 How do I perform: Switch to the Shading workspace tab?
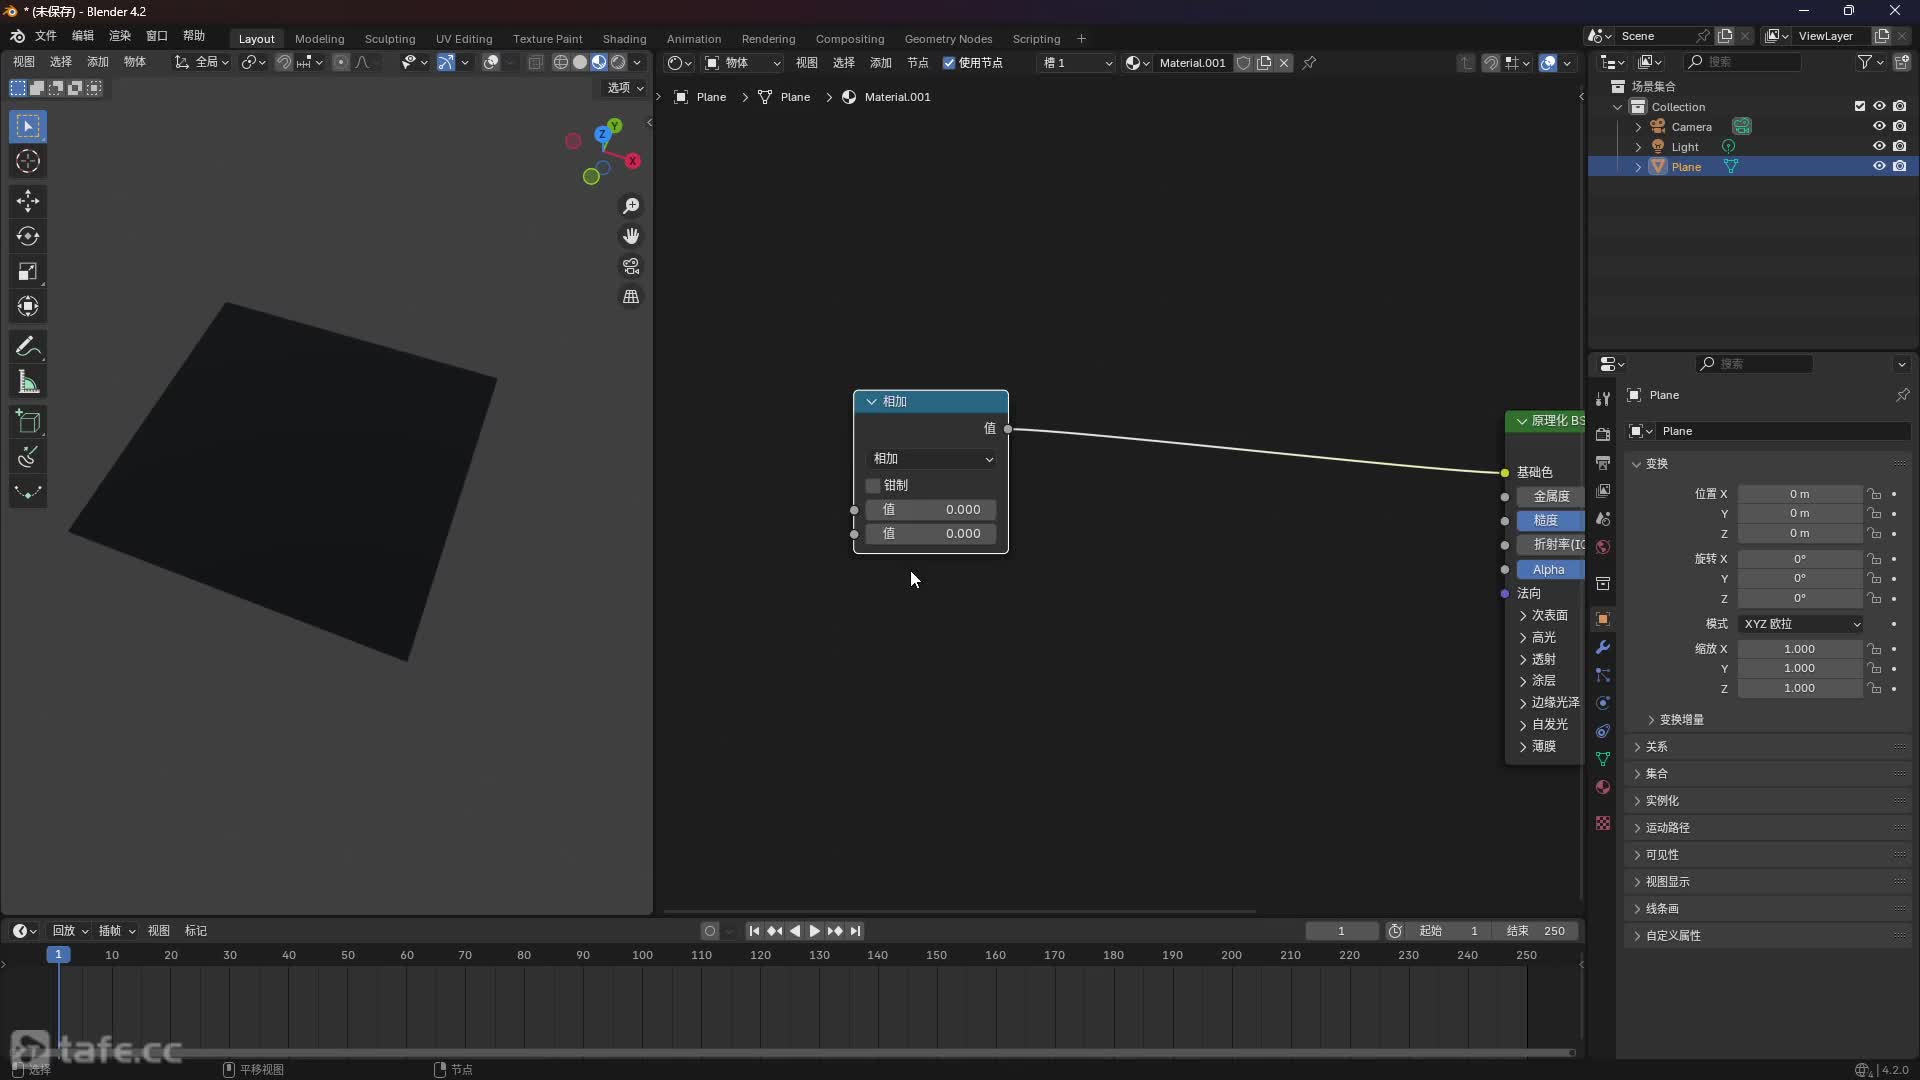tap(624, 39)
